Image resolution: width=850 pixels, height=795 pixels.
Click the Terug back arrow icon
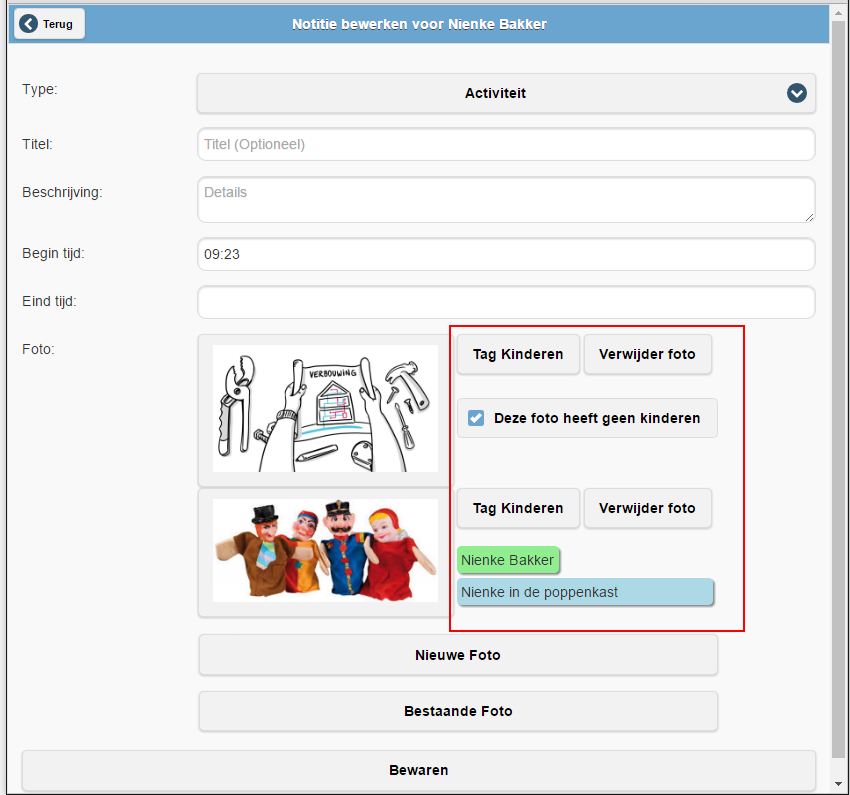[28, 24]
